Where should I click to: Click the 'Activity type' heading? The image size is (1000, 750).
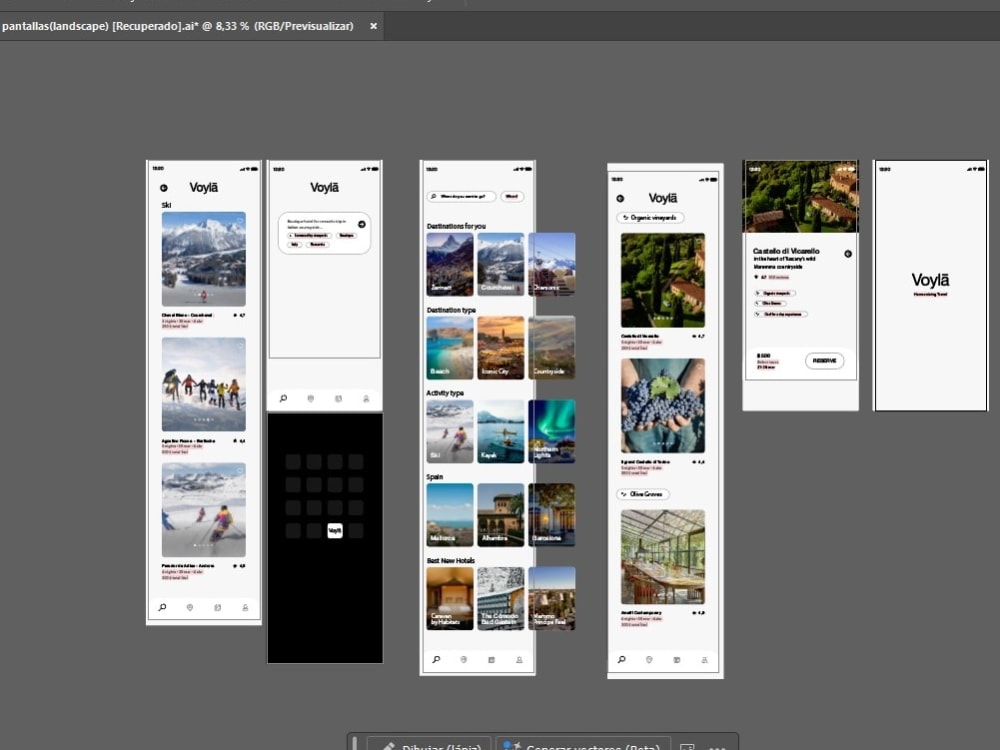point(445,393)
